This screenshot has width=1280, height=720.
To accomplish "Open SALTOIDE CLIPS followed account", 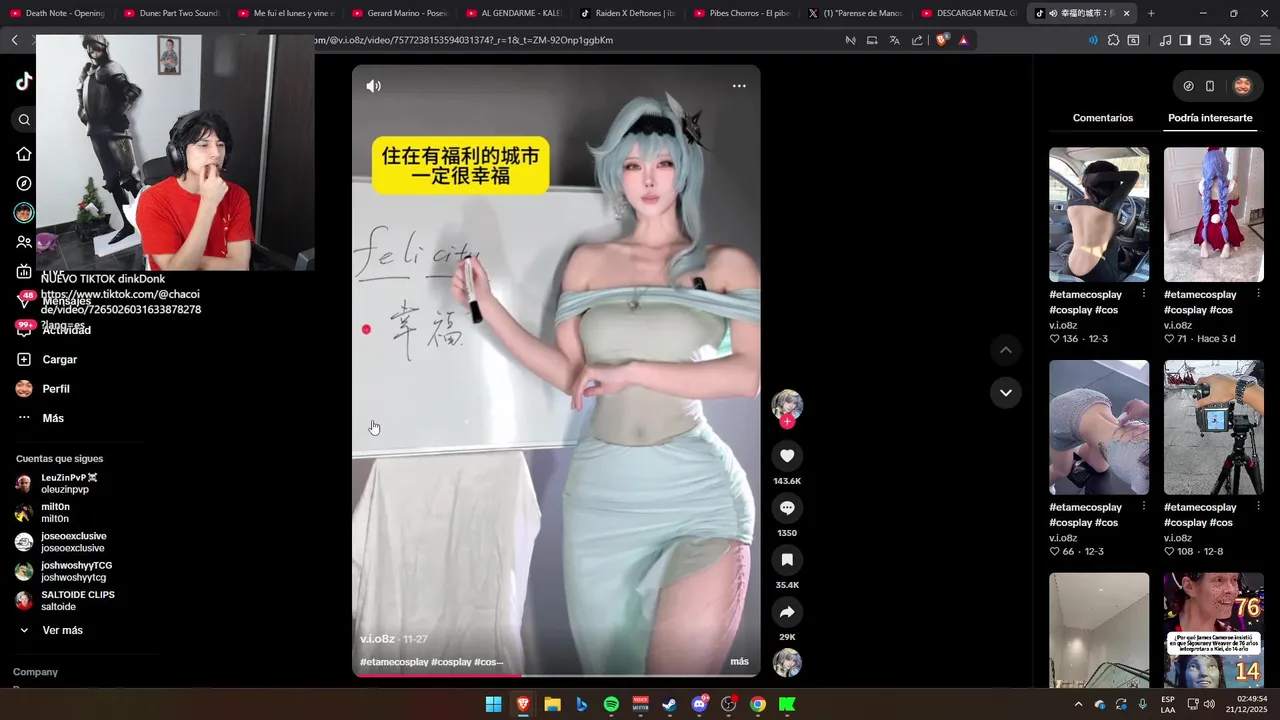I will pyautogui.click(x=65, y=600).
